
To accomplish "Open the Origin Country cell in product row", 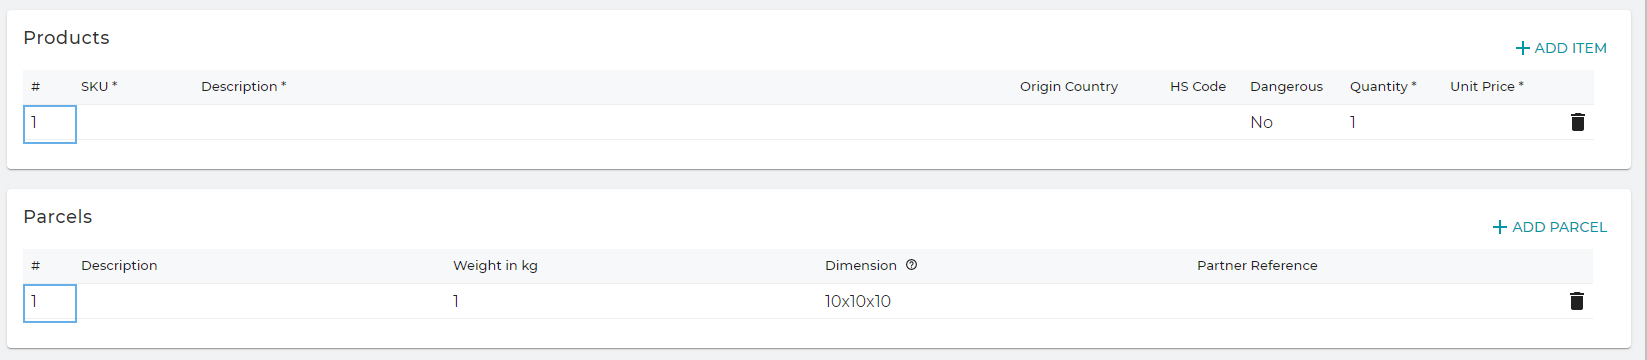I will click(x=1087, y=122).
